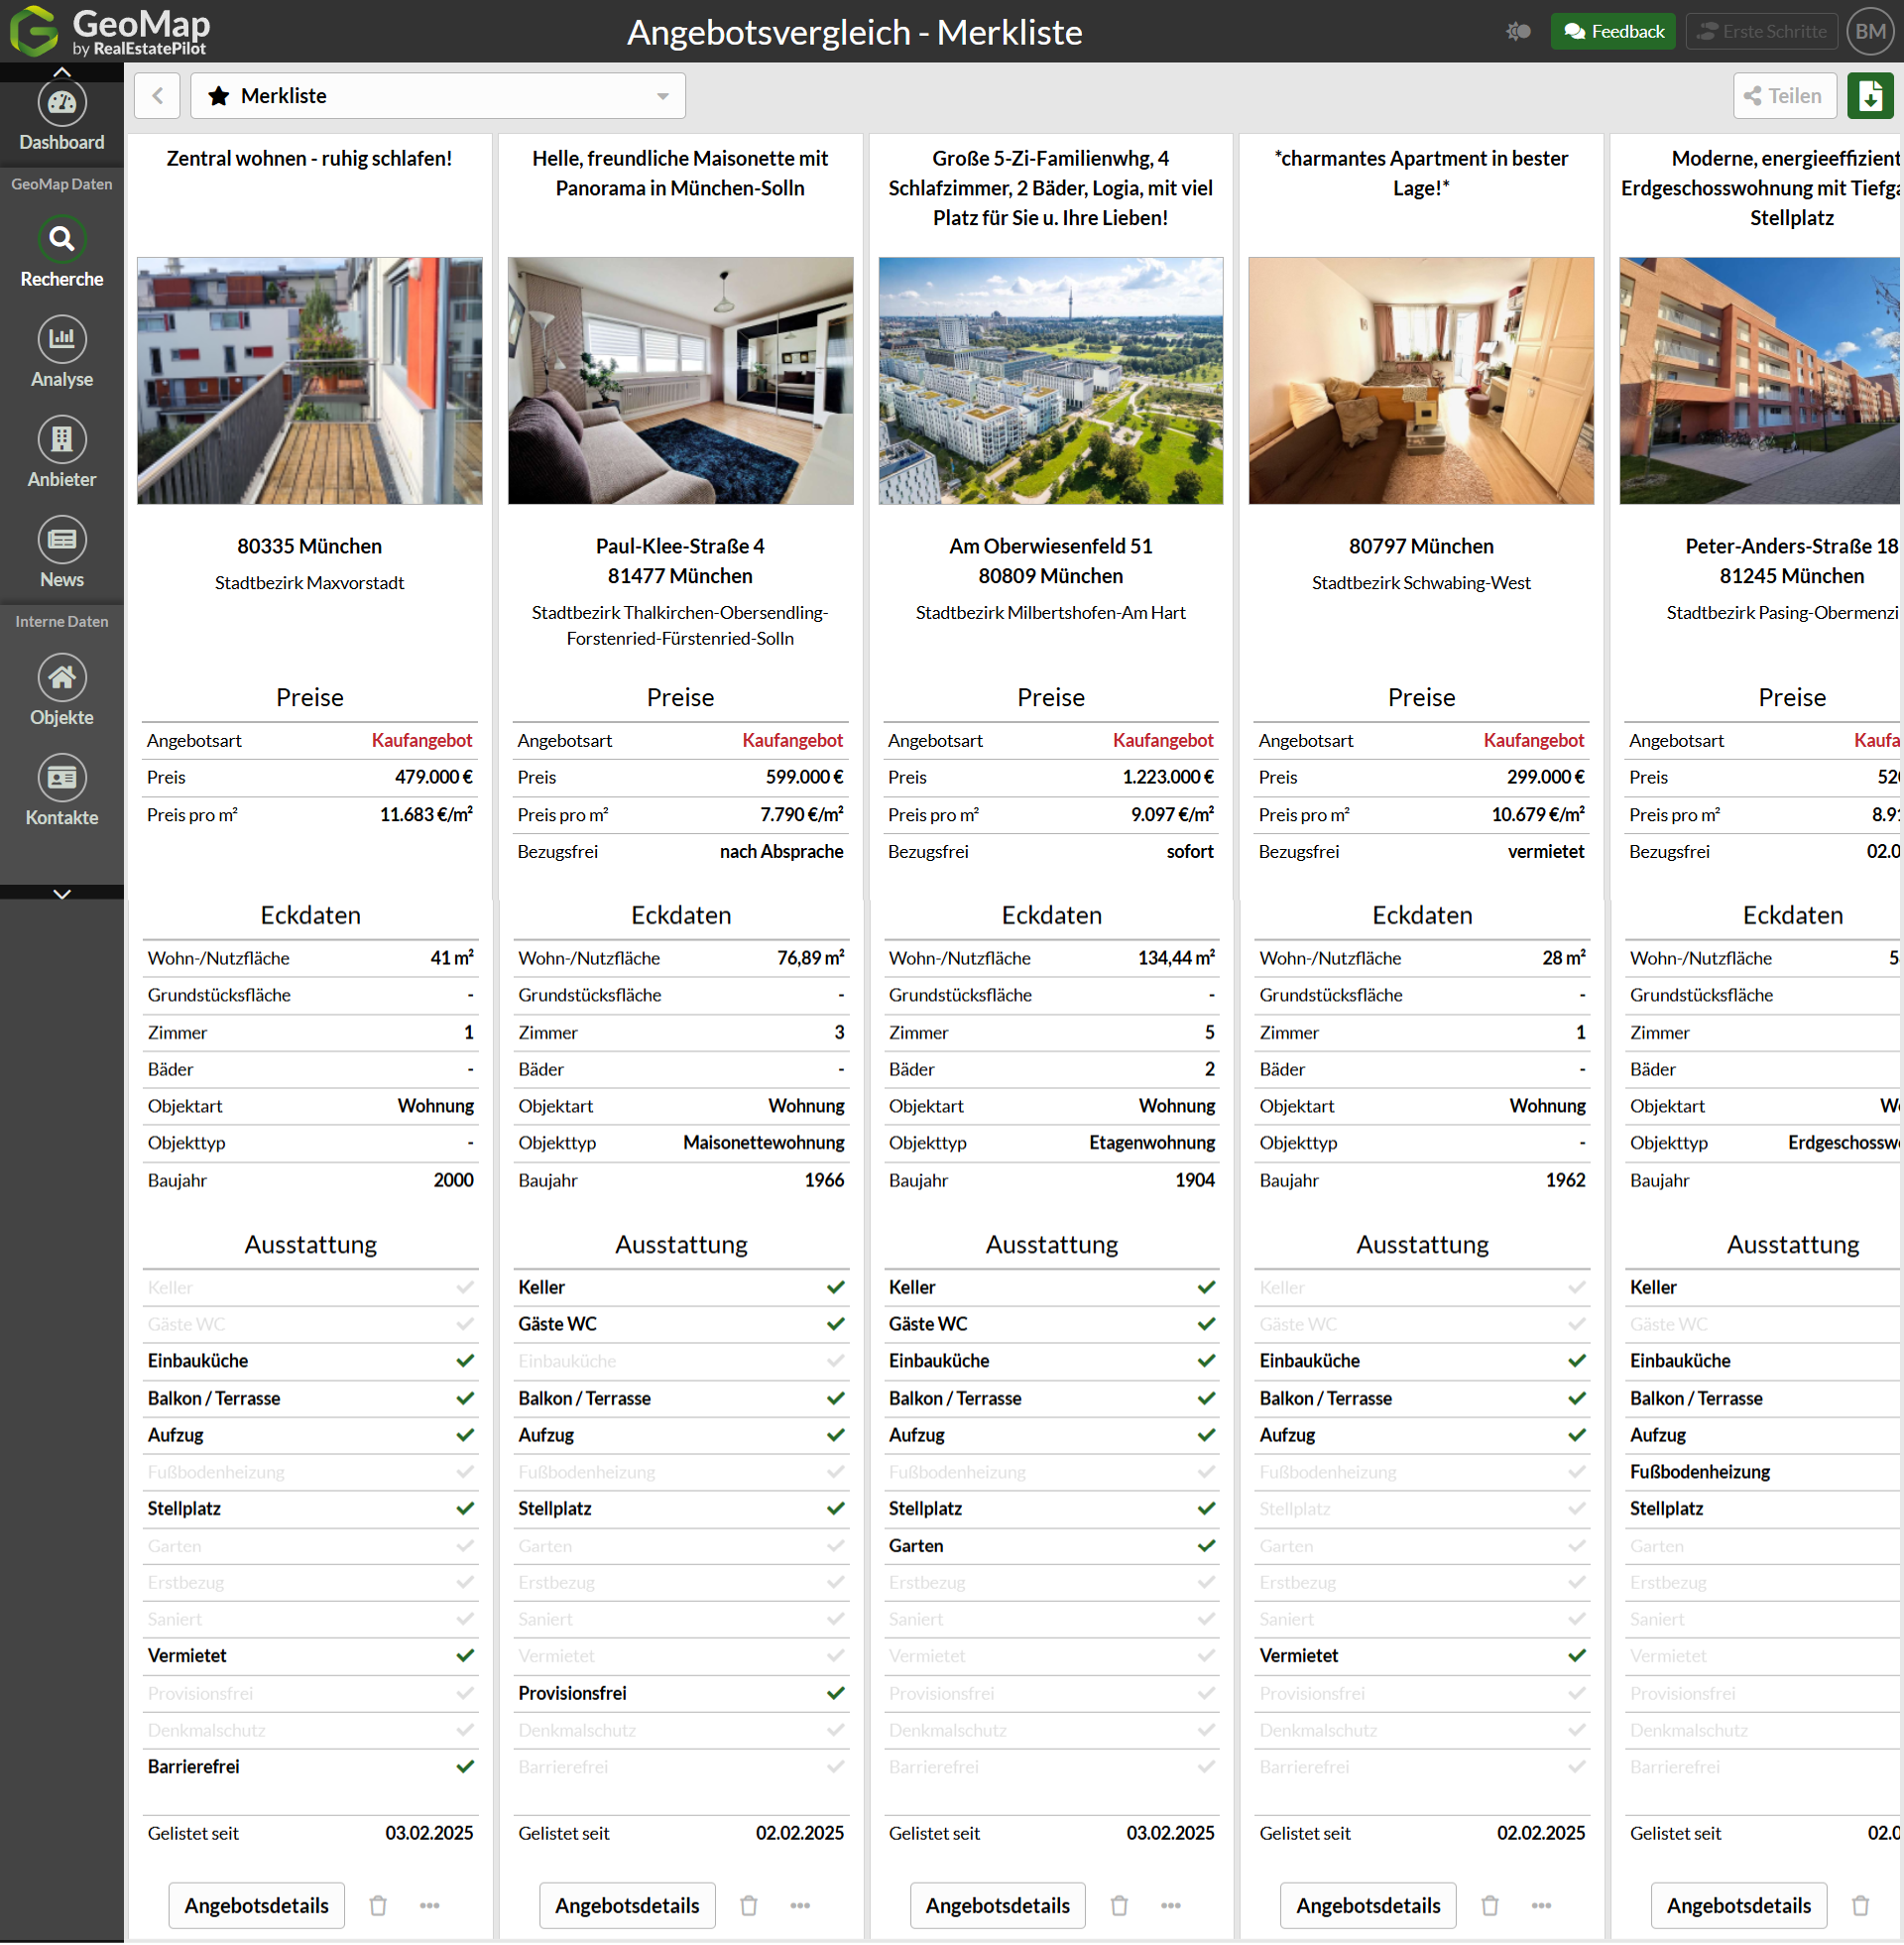The width and height of the screenshot is (1904, 1945).
Task: Open the News sidebar icon
Action: [x=62, y=540]
